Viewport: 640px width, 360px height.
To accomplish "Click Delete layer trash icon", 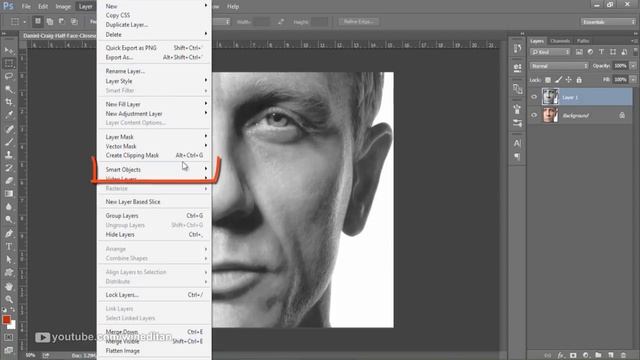I will click(x=623, y=356).
